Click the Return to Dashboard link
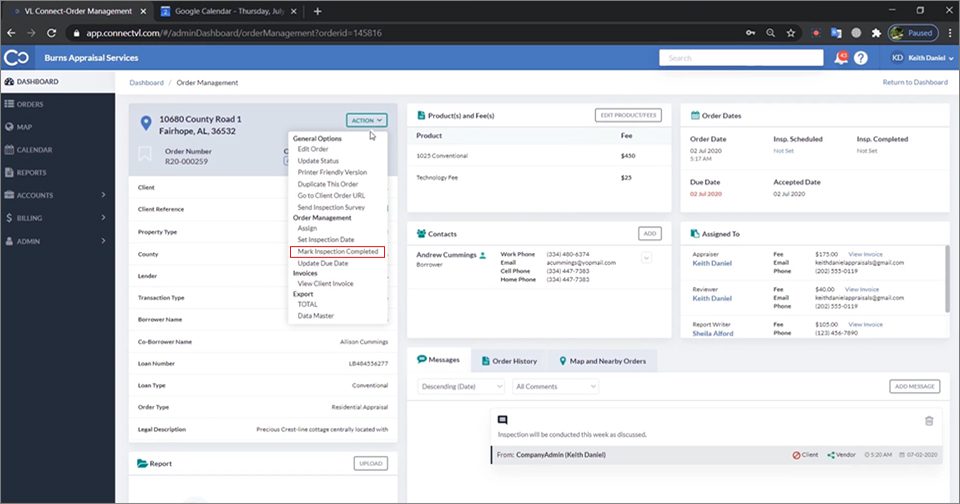Viewport: 960px width, 504px height. (x=915, y=82)
